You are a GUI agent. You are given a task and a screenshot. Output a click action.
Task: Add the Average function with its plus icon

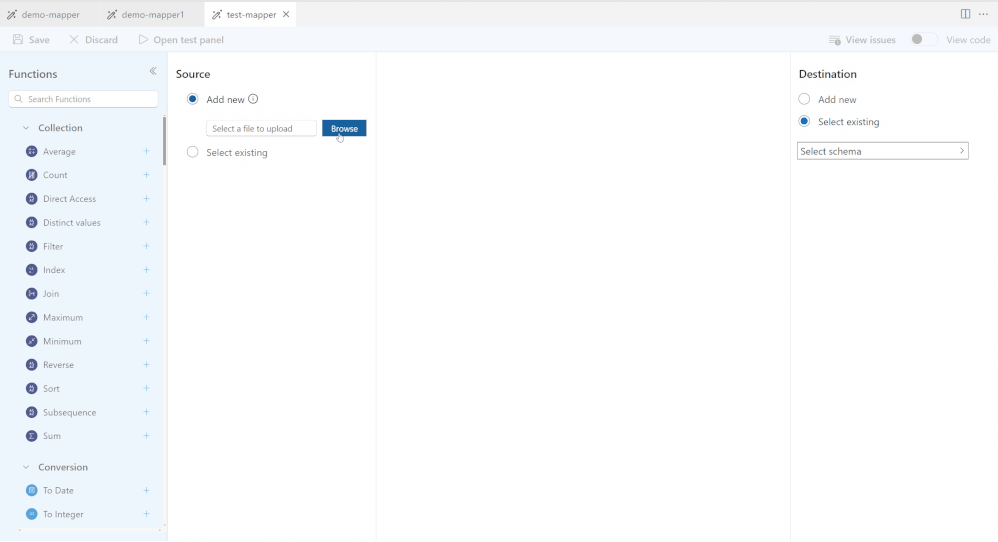tap(146, 151)
